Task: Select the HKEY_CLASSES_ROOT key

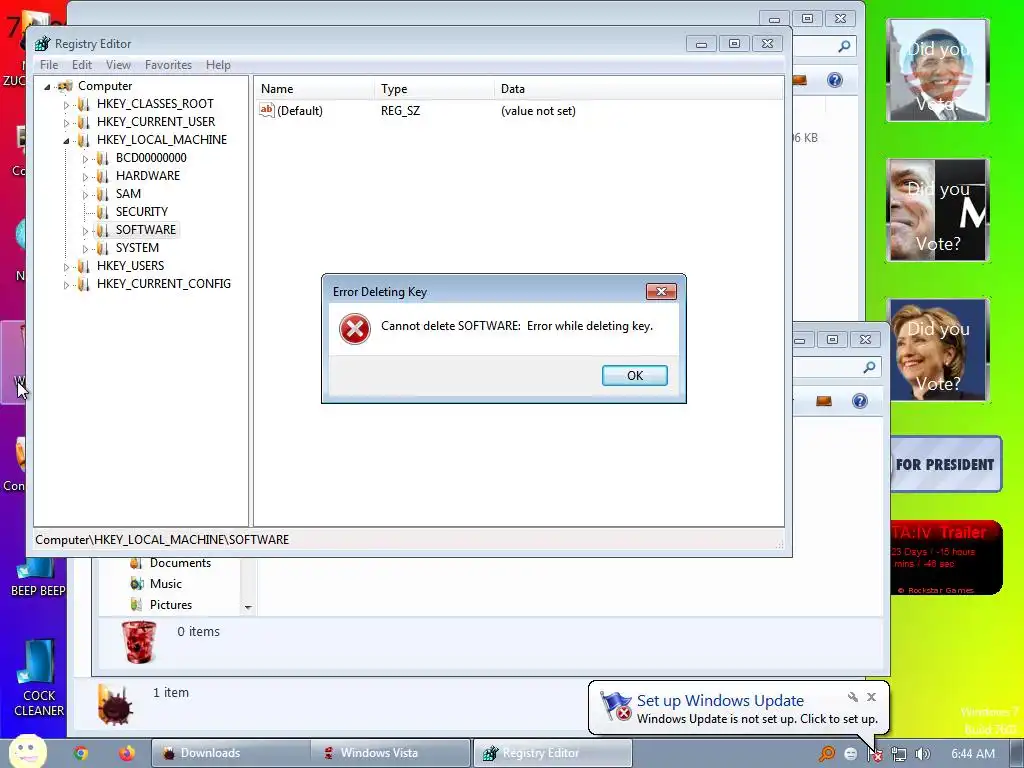Action: pos(155,104)
